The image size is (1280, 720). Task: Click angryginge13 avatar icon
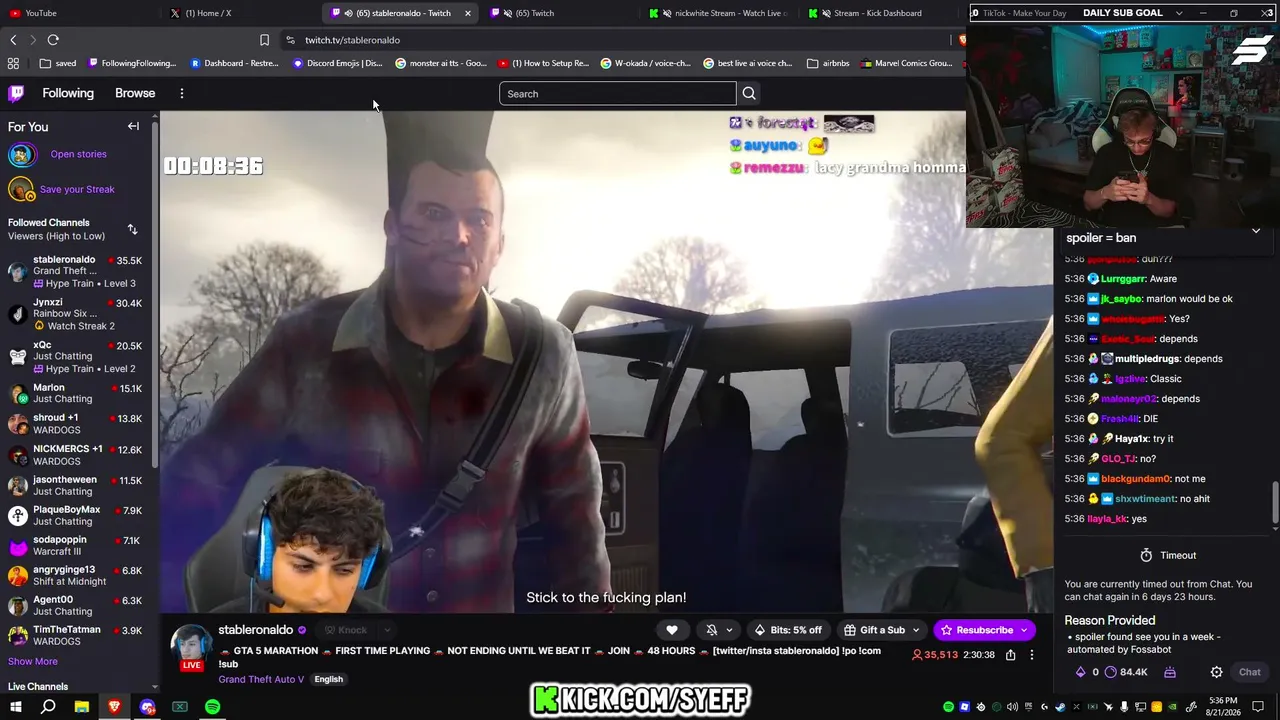tap(17, 576)
